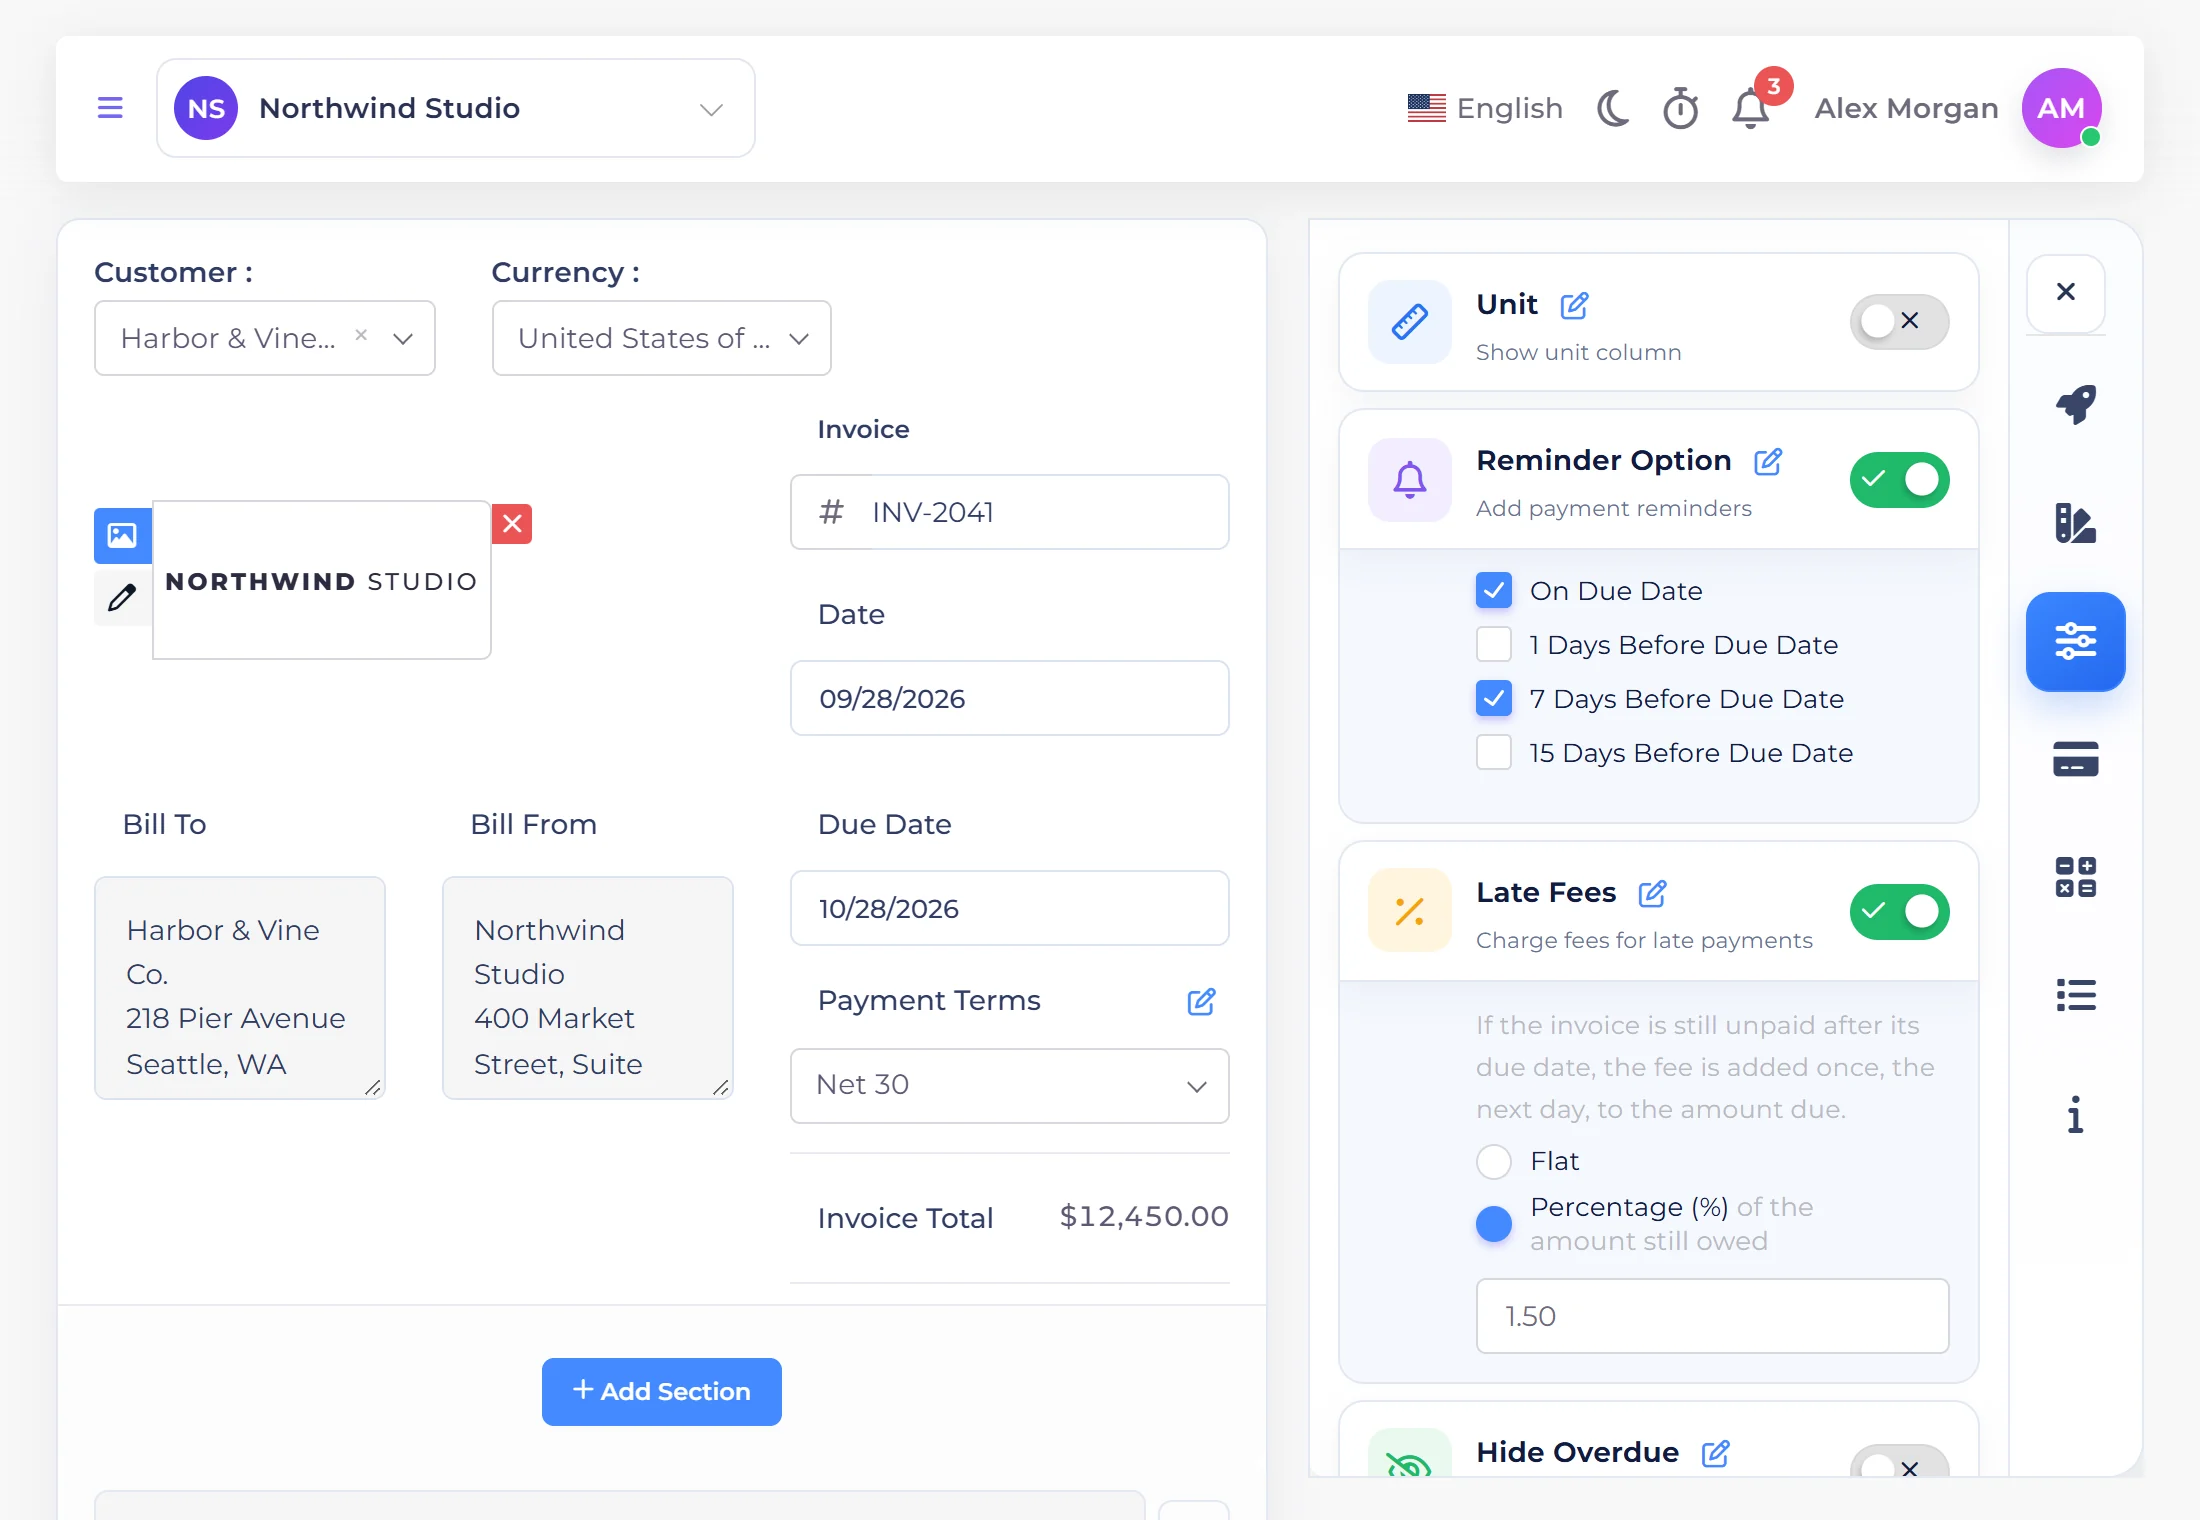This screenshot has height=1520, width=2200.
Task: Open the rocket sidebar tab
Action: click(x=2076, y=404)
